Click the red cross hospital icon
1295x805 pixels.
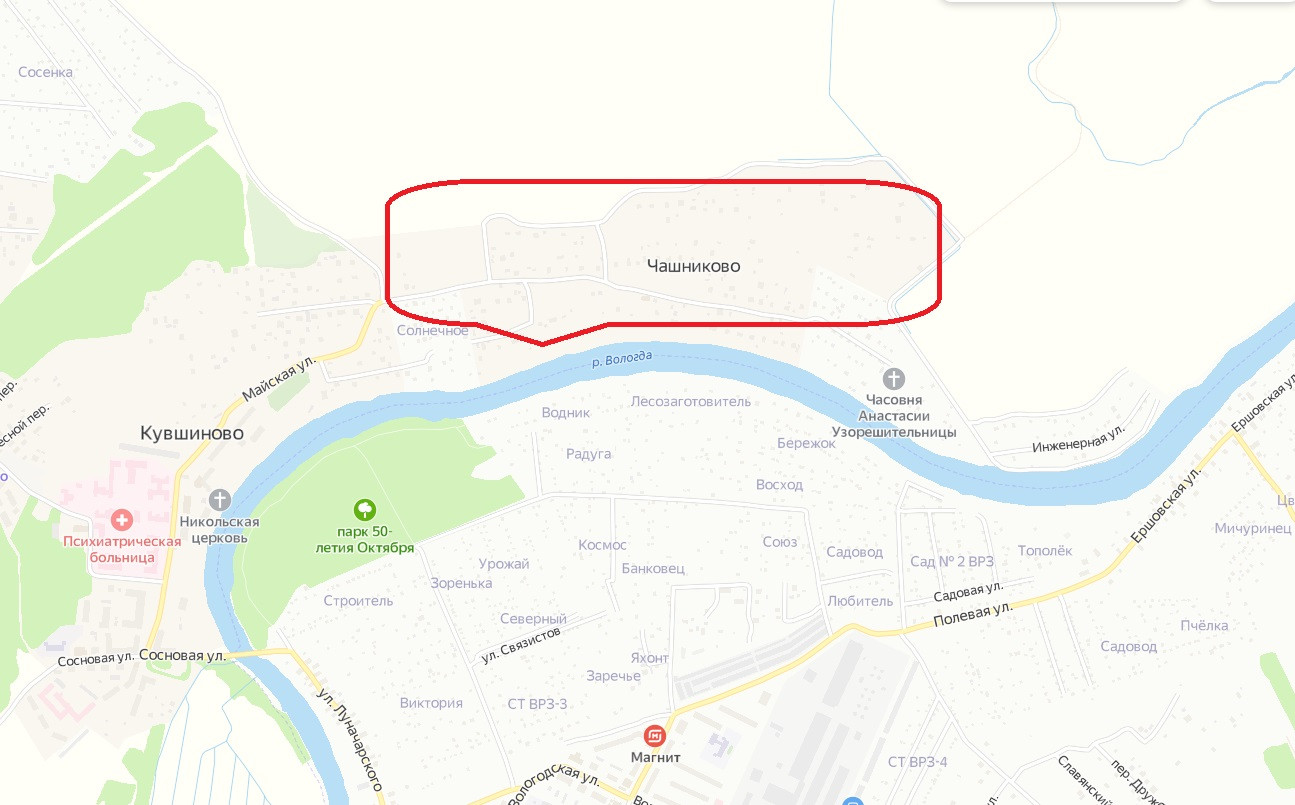pos(122,519)
